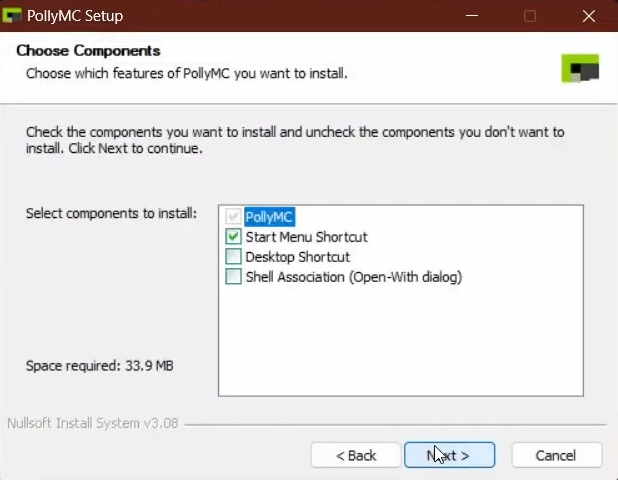Click the greyed-out maximize button
The width and height of the screenshot is (618, 480).
coord(530,16)
